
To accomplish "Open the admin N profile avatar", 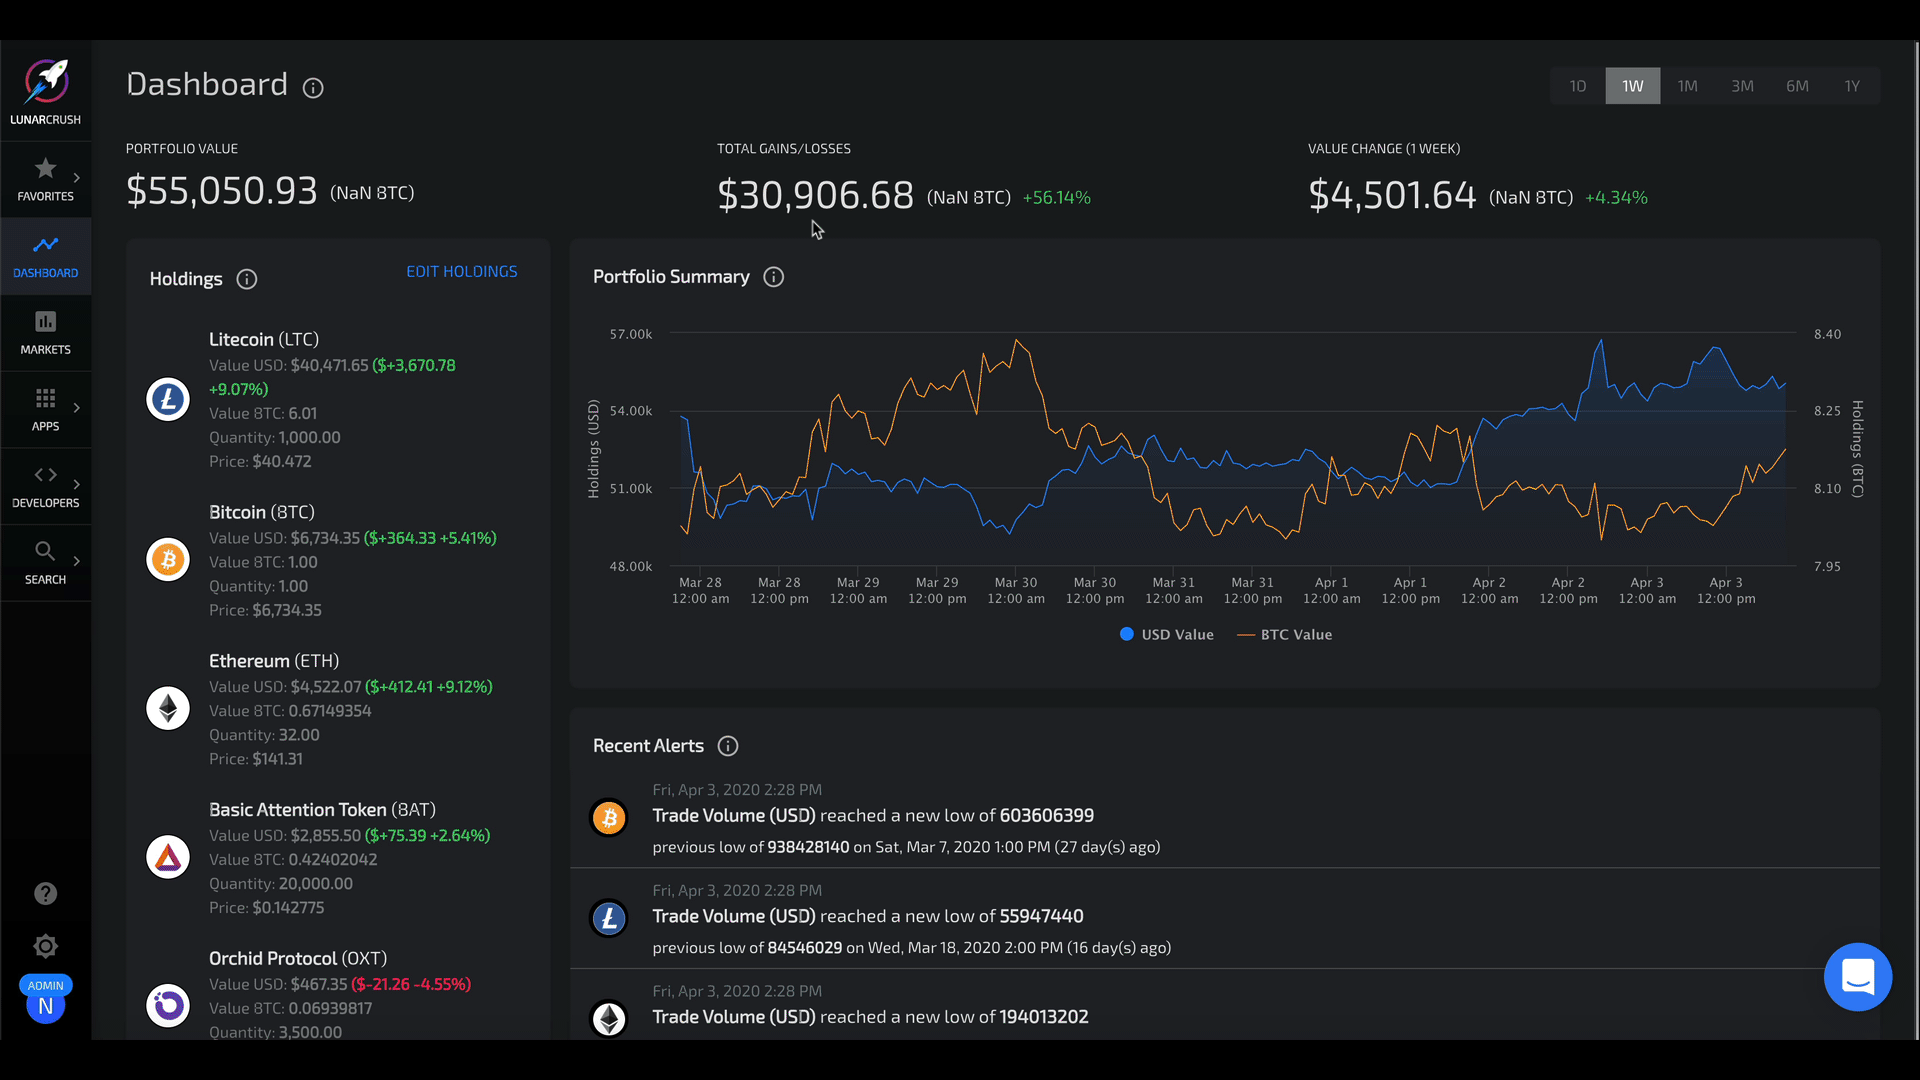I will point(45,1006).
